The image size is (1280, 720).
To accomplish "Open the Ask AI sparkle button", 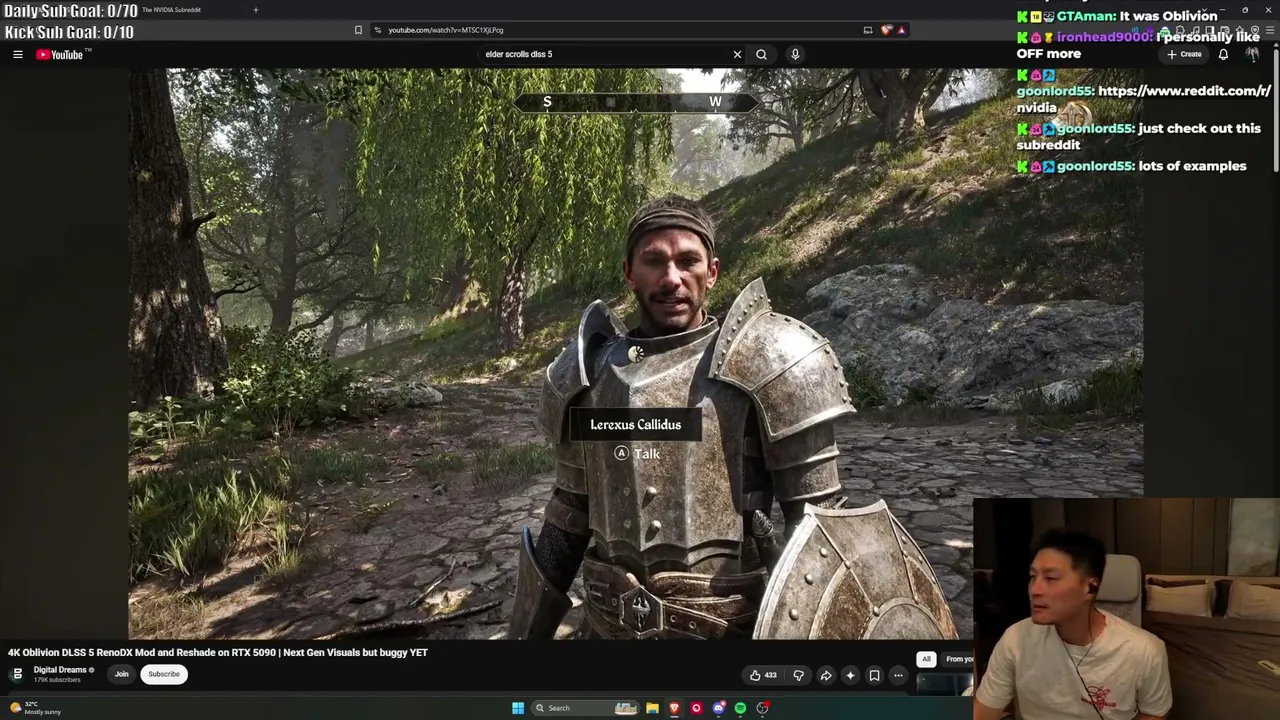I will (850, 676).
